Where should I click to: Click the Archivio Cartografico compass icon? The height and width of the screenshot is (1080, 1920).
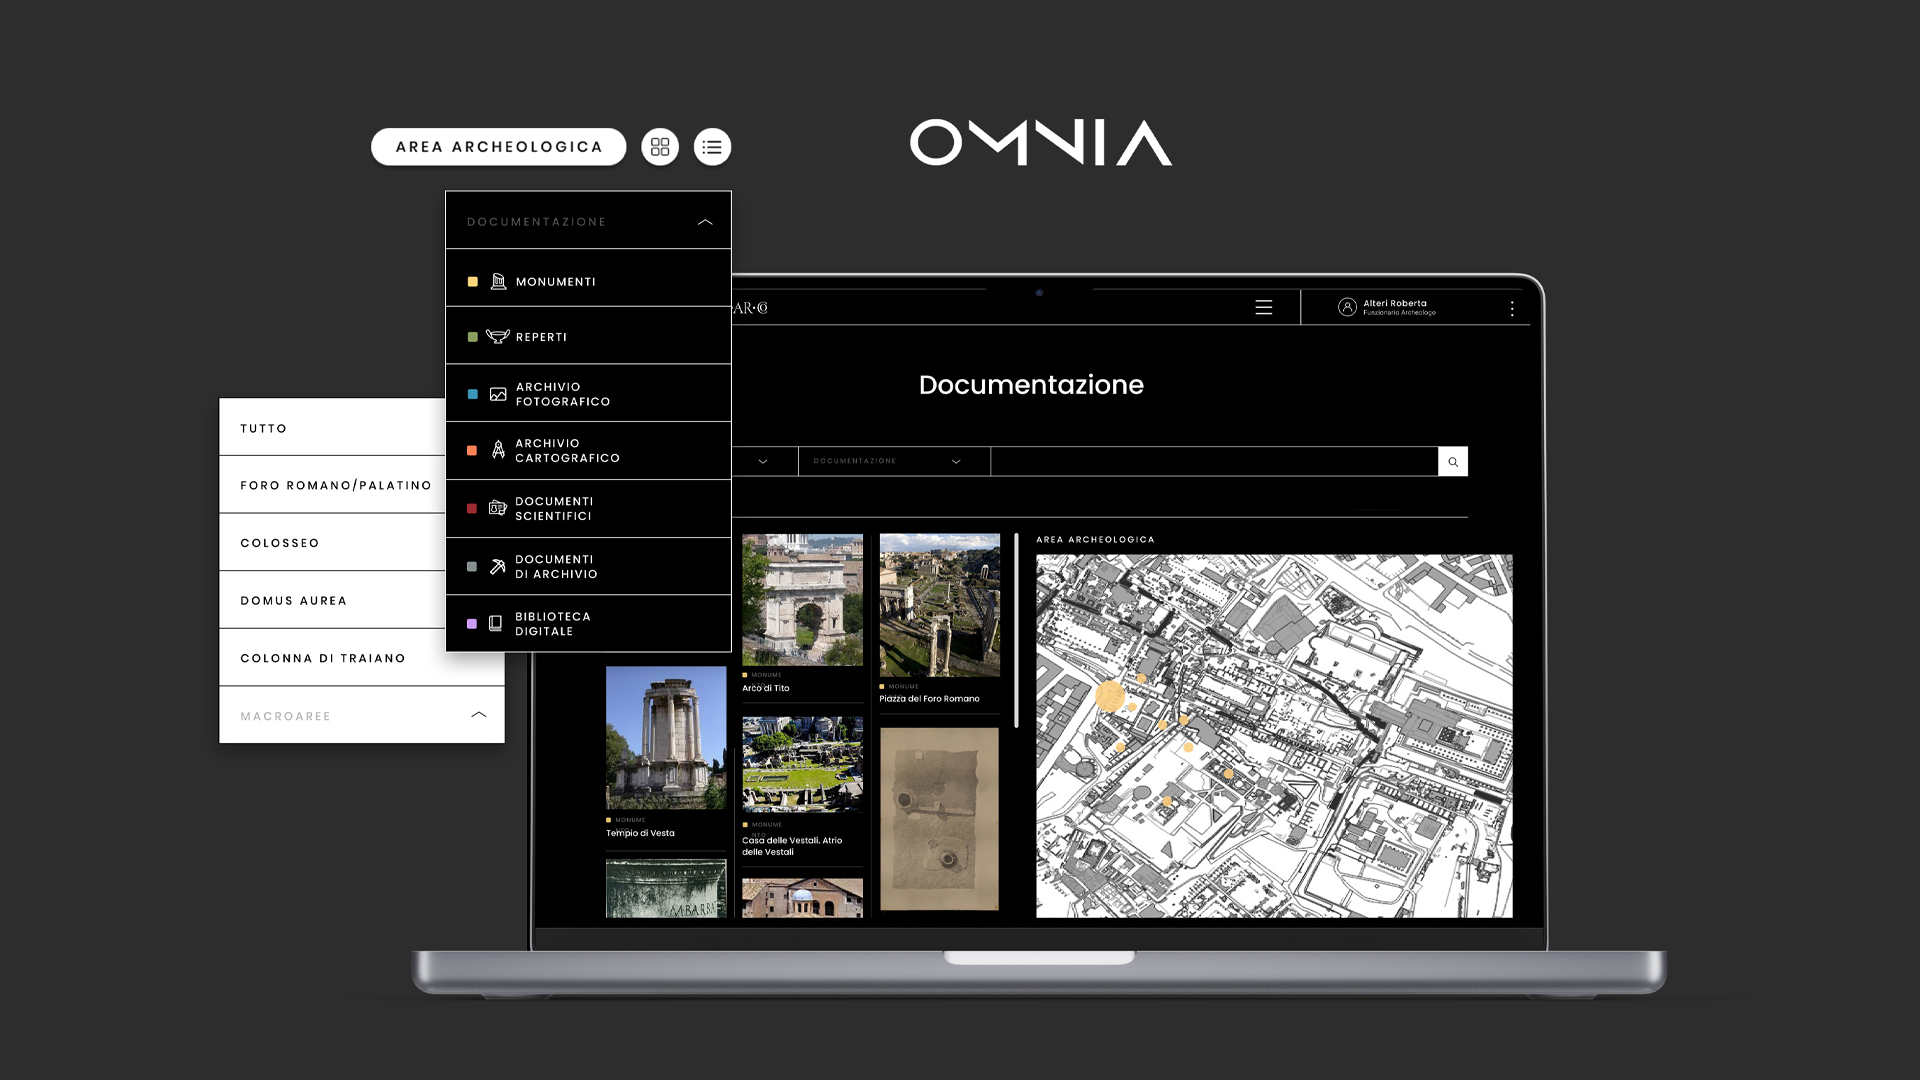coord(498,450)
